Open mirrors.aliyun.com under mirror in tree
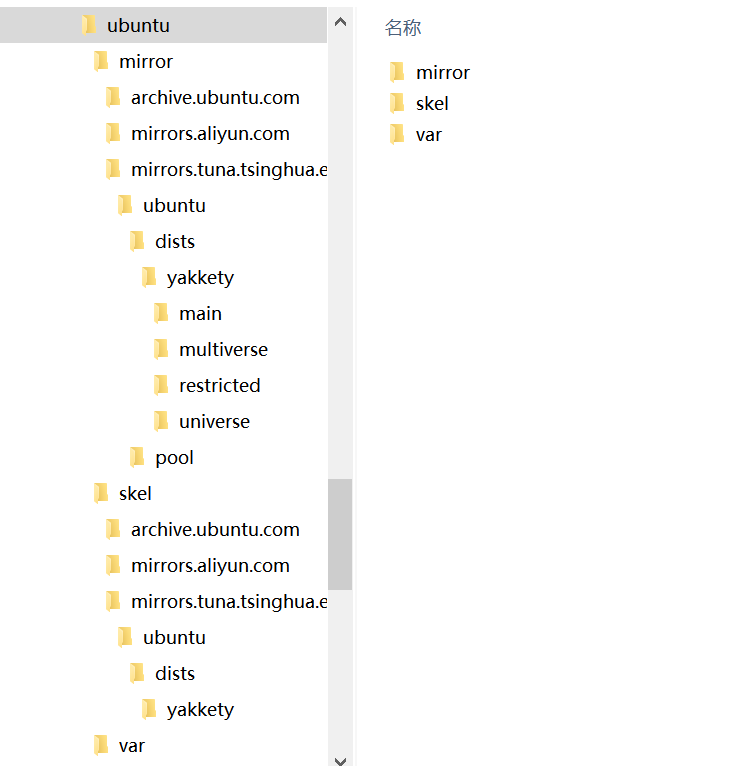Image resolution: width=749 pixels, height=766 pixels. pos(210,133)
